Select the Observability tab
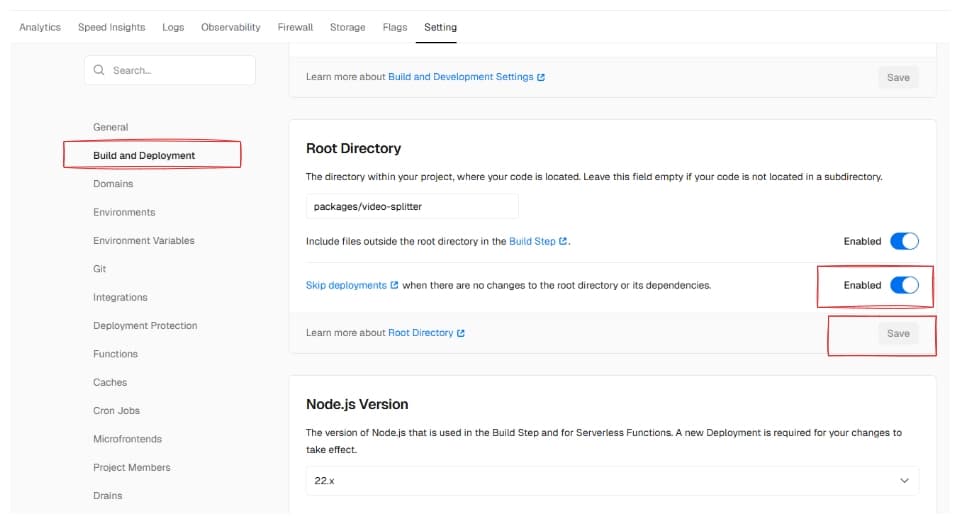The height and width of the screenshot is (524, 959). [231, 27]
